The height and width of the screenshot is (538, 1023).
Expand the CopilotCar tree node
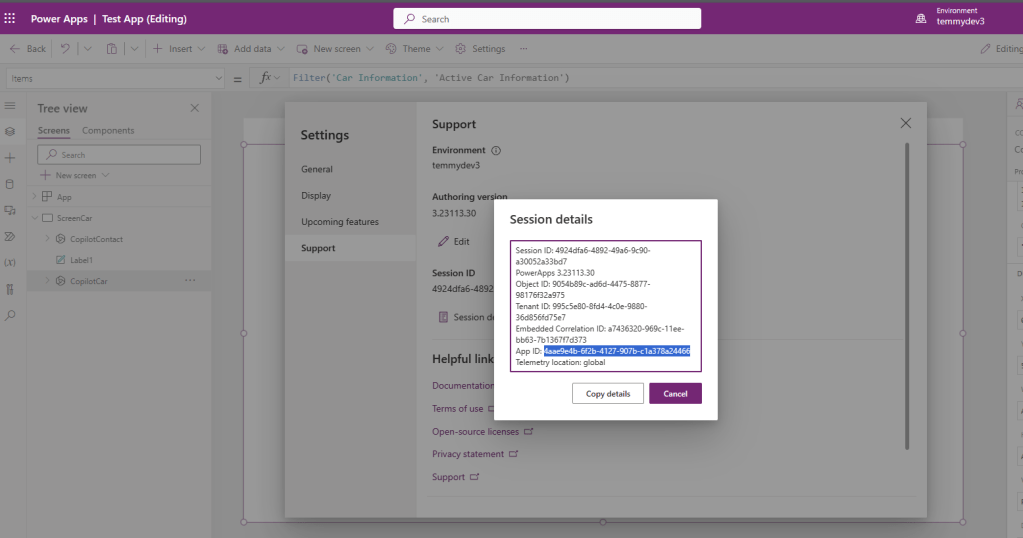pyautogui.click(x=47, y=281)
